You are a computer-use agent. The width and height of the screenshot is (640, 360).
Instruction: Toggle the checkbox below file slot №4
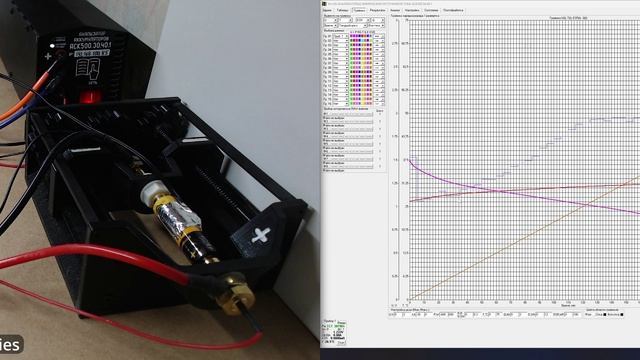324,140
